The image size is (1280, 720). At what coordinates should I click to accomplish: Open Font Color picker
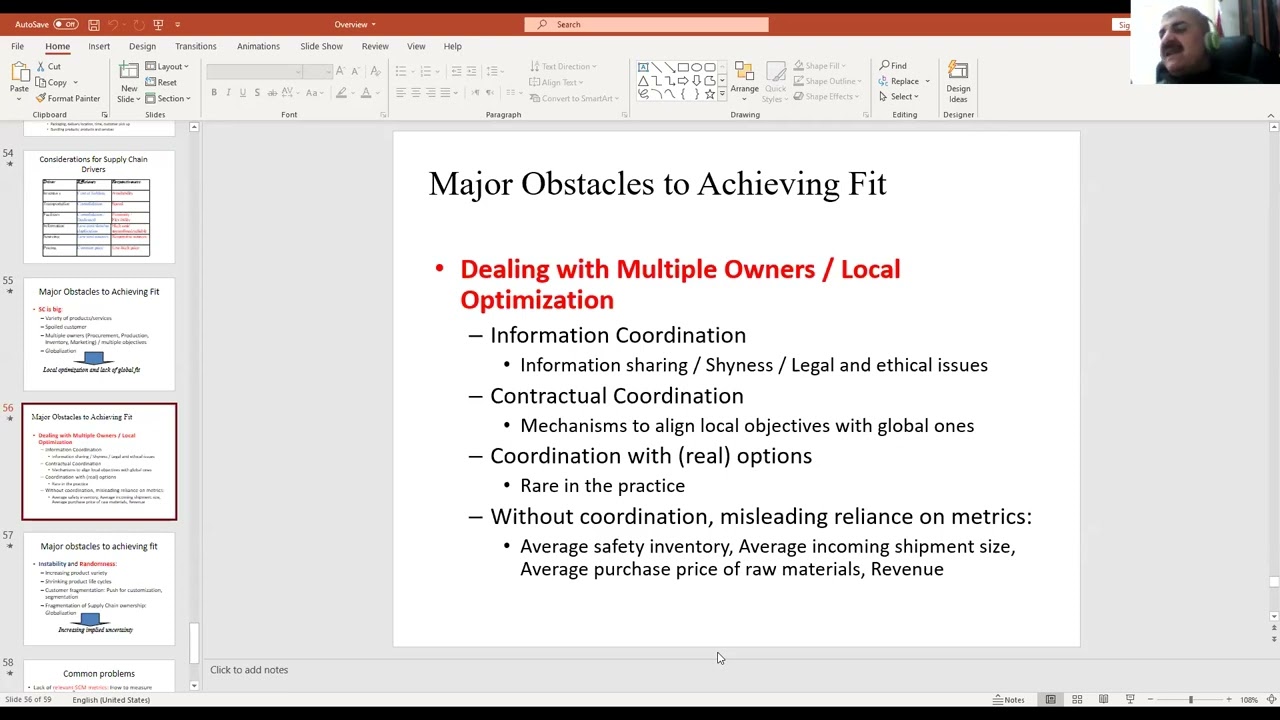click(x=366, y=93)
